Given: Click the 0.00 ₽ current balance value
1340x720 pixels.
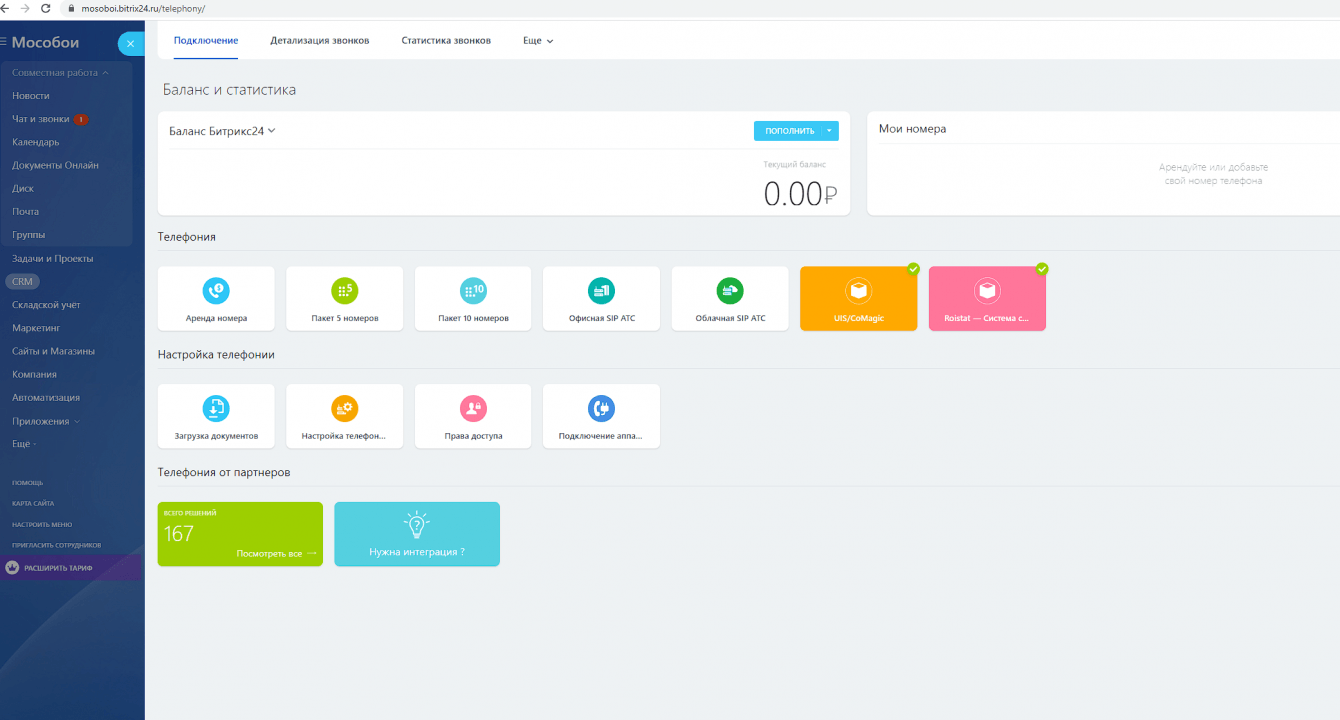Looking at the screenshot, I should pyautogui.click(x=800, y=194).
